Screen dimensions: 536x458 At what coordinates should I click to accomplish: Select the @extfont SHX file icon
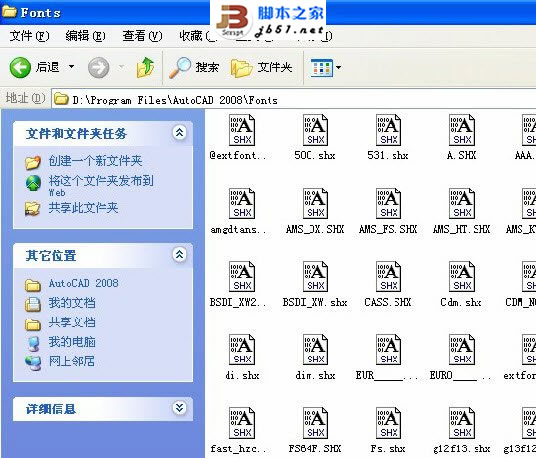242,130
